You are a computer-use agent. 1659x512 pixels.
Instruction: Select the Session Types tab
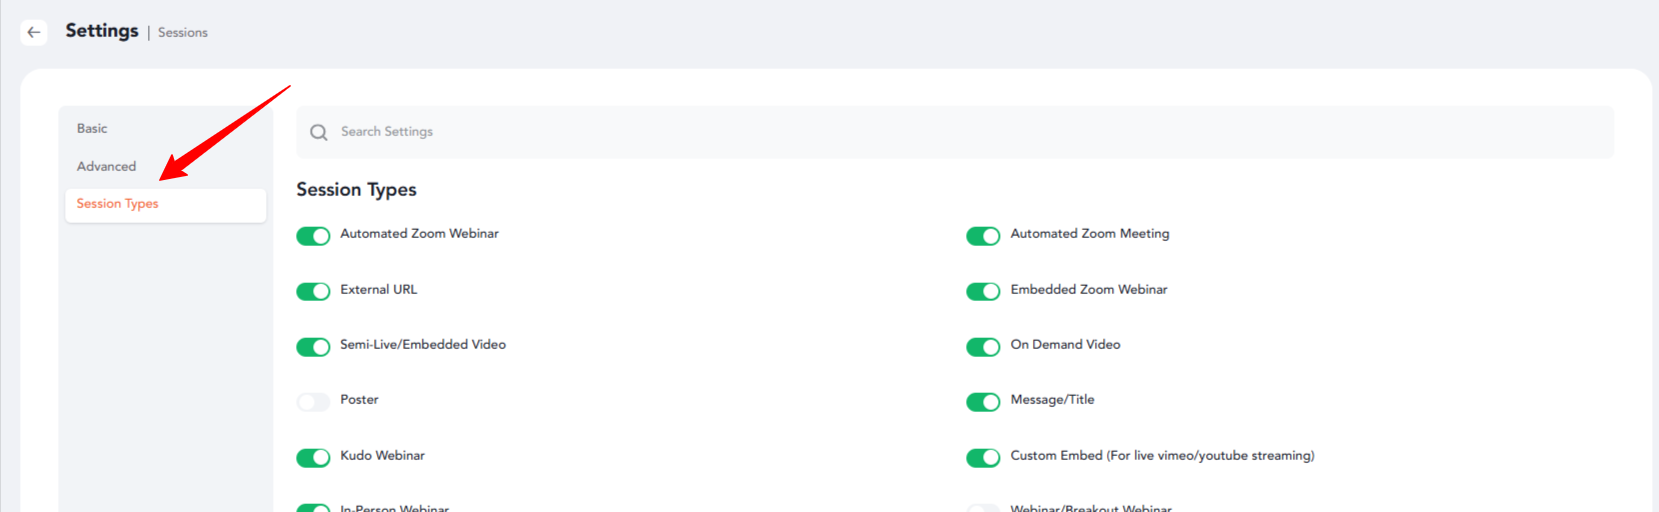click(165, 204)
